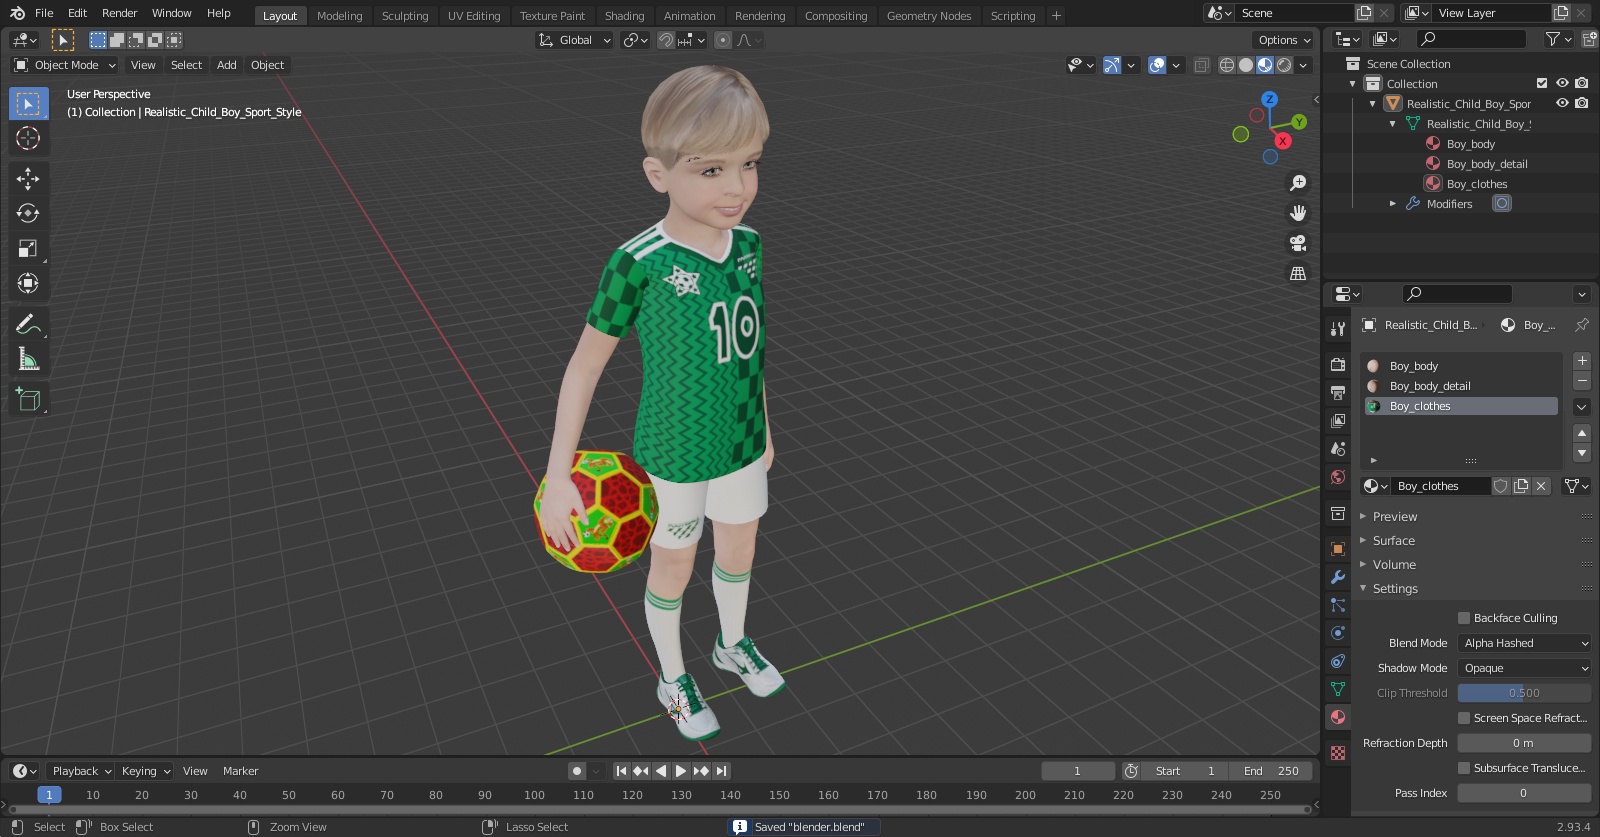Switch to rendered viewport shading
Viewport: 1600px width, 837px height.
coord(1284,65)
